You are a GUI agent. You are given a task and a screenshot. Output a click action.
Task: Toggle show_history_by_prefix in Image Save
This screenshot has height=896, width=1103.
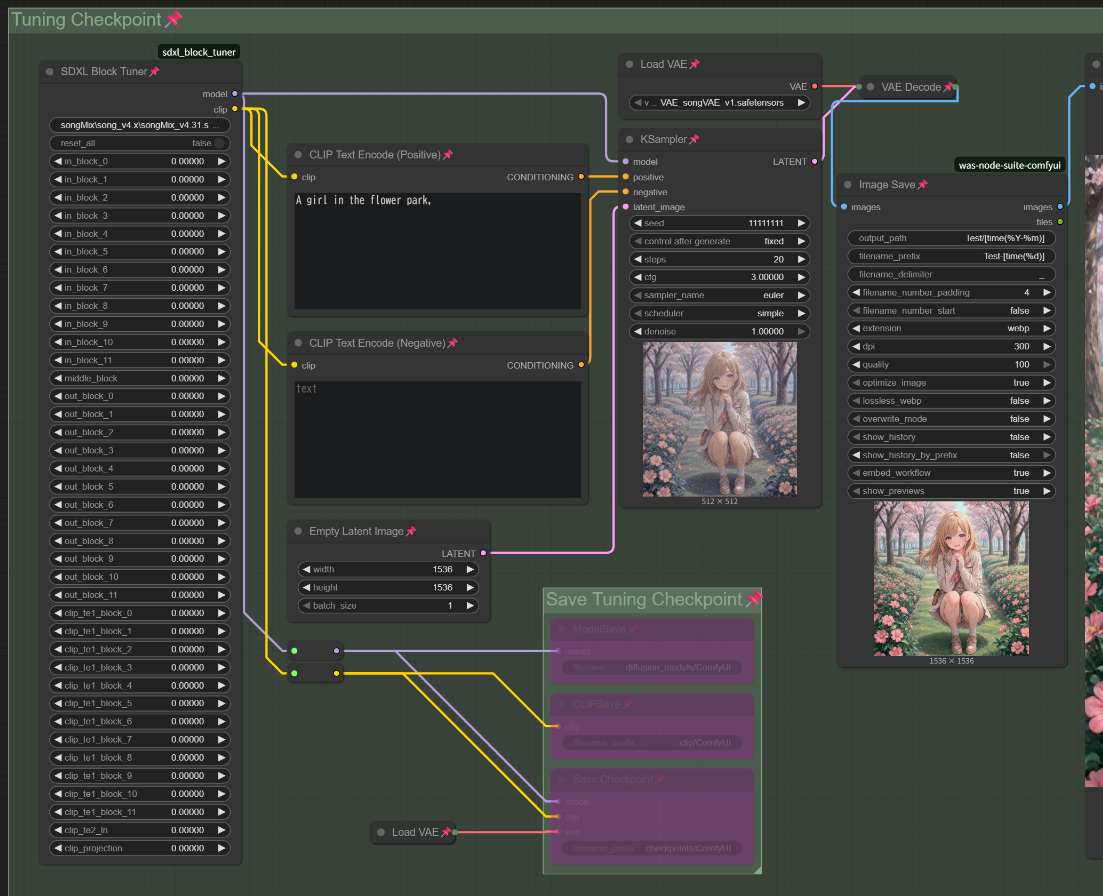tap(951, 455)
